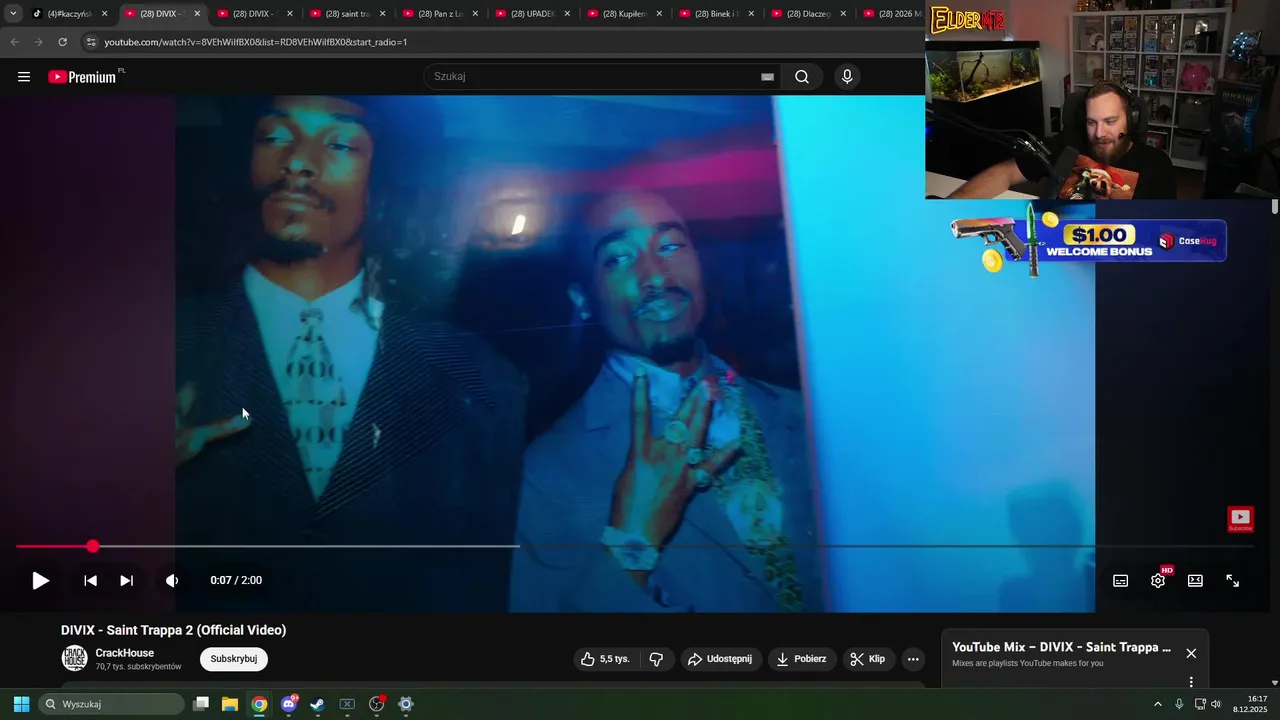Switch to the Pan z Ł... tab
Screen dimensions: 1280x720
(x=440, y=14)
